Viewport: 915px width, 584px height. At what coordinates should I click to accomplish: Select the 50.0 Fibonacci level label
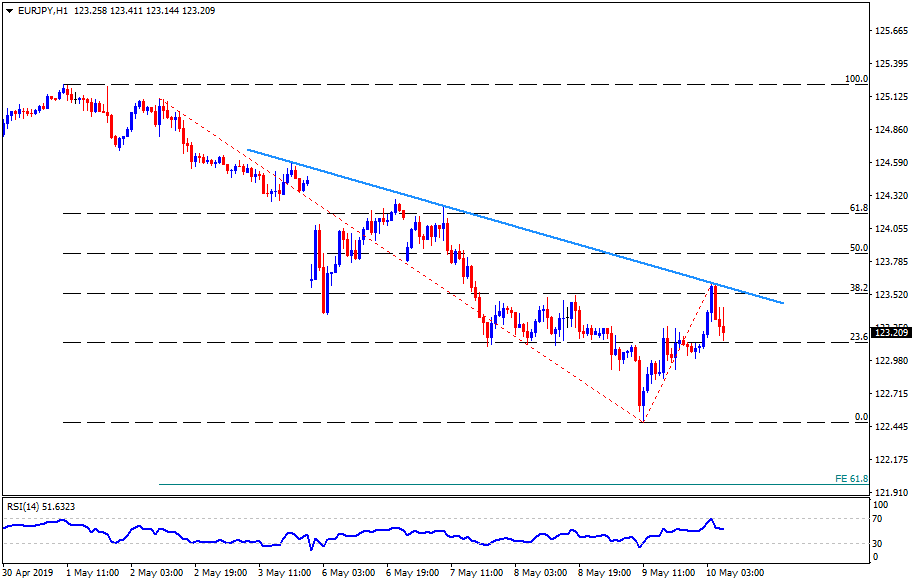857,248
